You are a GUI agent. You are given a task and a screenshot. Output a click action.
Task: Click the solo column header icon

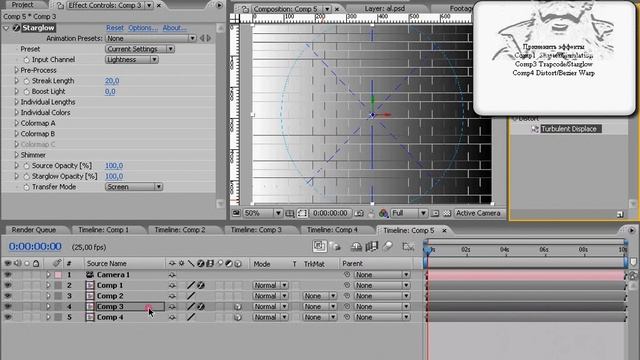(x=27, y=264)
